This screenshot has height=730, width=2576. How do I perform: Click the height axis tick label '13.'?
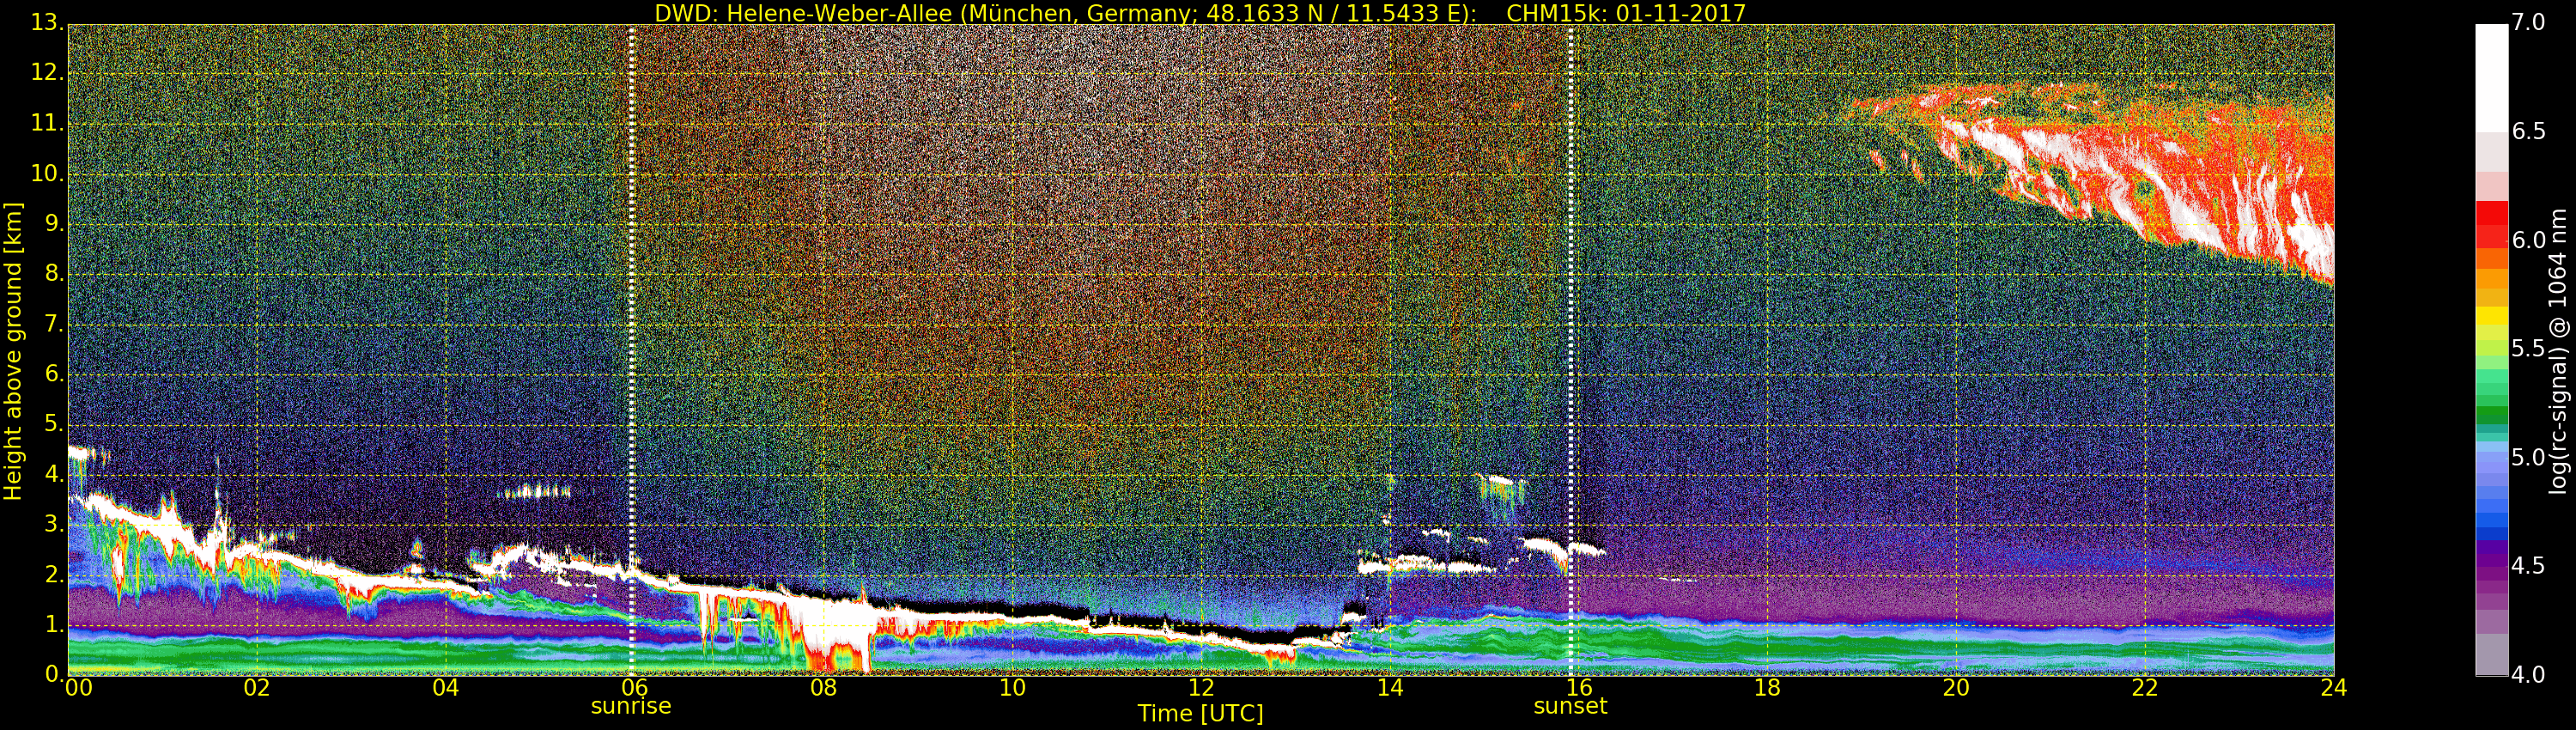click(47, 22)
